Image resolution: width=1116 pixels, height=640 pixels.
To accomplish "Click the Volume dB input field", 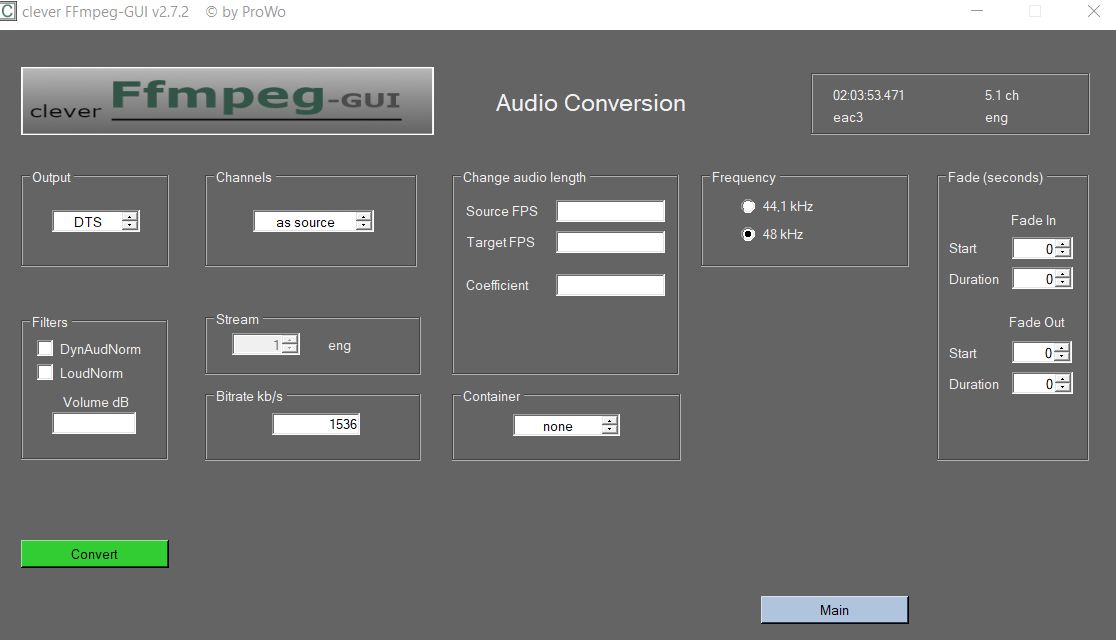I will click(x=94, y=424).
